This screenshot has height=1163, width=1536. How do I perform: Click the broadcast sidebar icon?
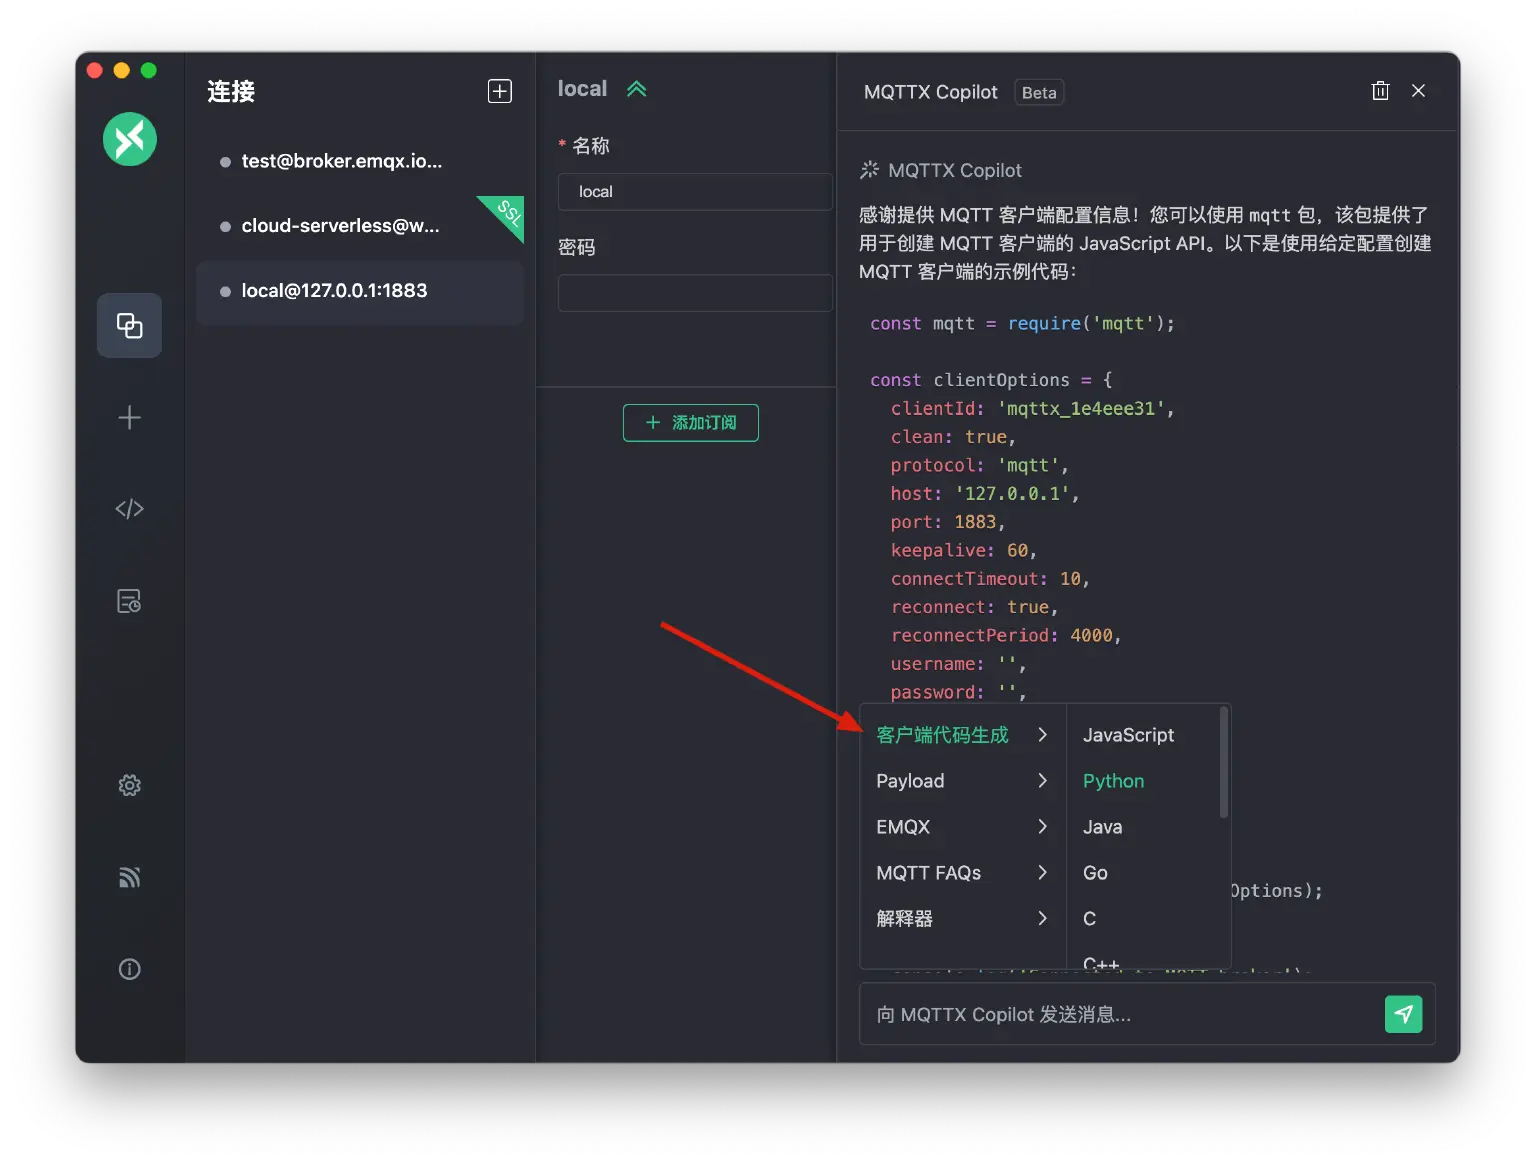(x=129, y=877)
